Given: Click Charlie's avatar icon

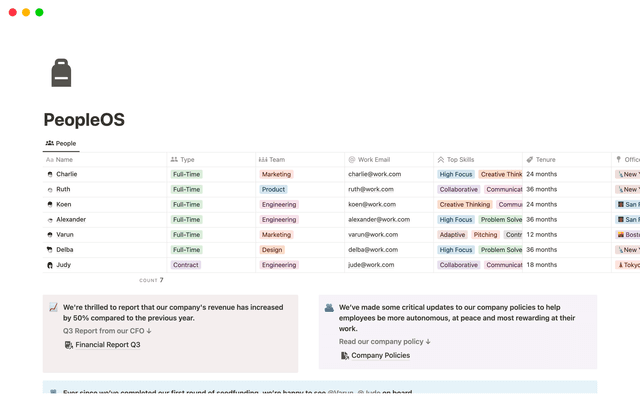Looking at the screenshot, I should 50,174.
